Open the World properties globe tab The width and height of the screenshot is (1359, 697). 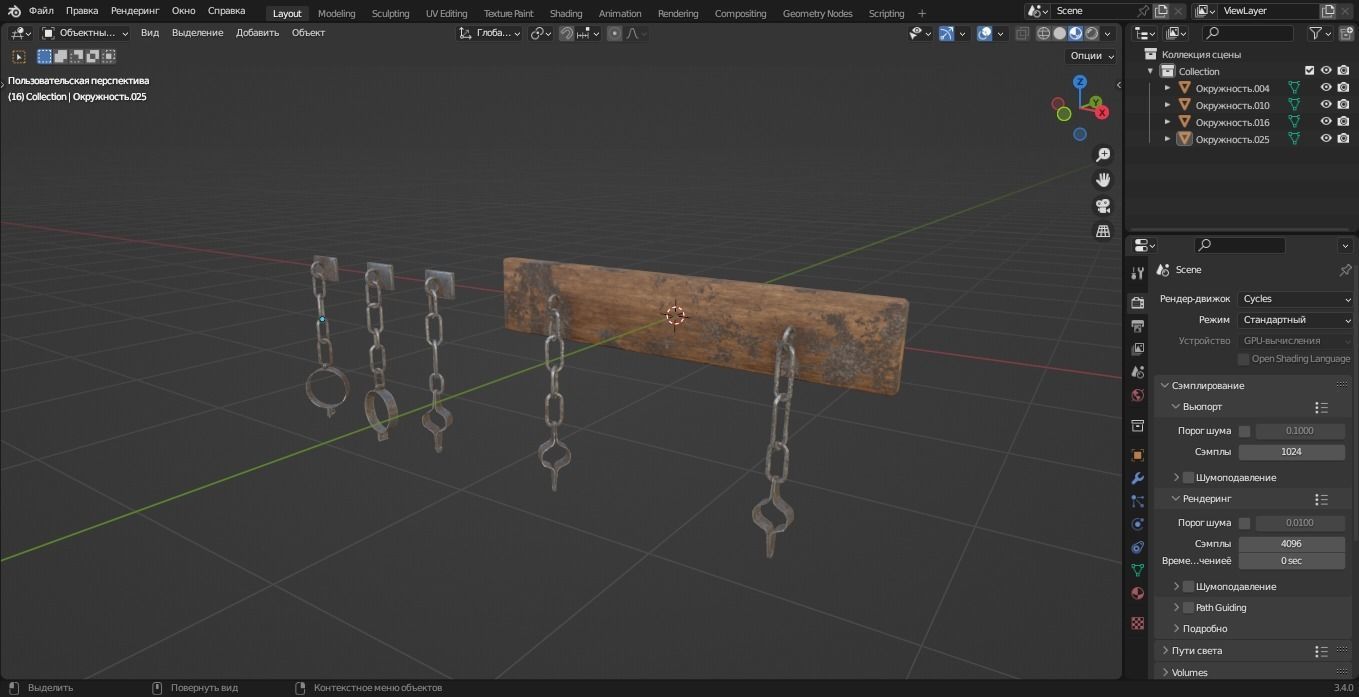click(1137, 395)
